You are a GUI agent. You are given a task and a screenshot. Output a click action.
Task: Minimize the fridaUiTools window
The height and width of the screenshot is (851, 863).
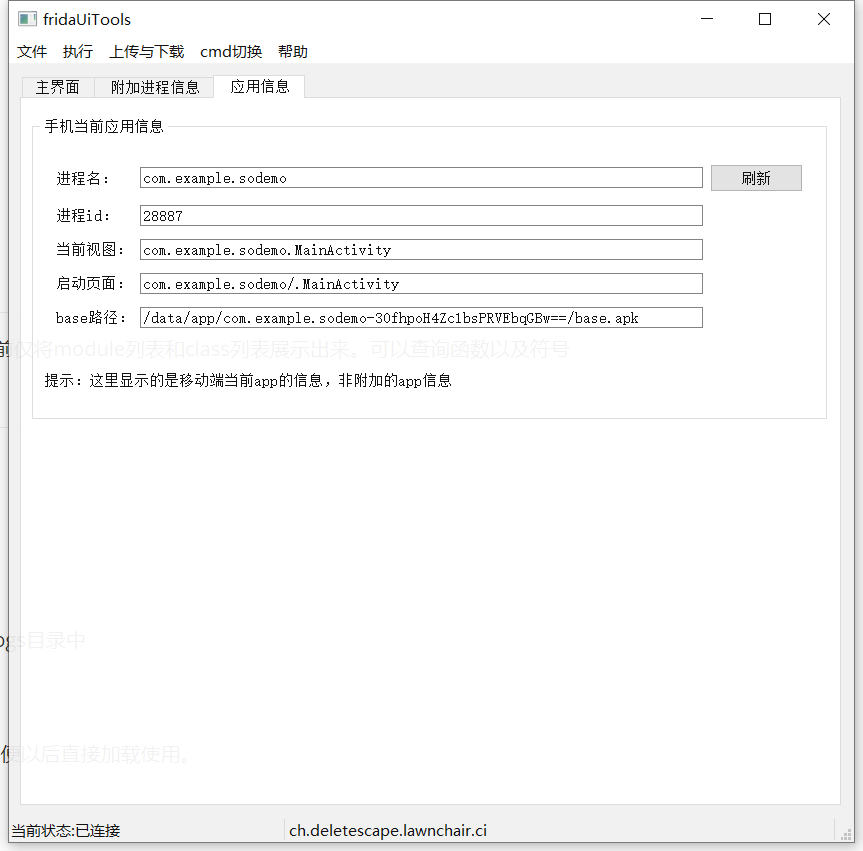707,19
